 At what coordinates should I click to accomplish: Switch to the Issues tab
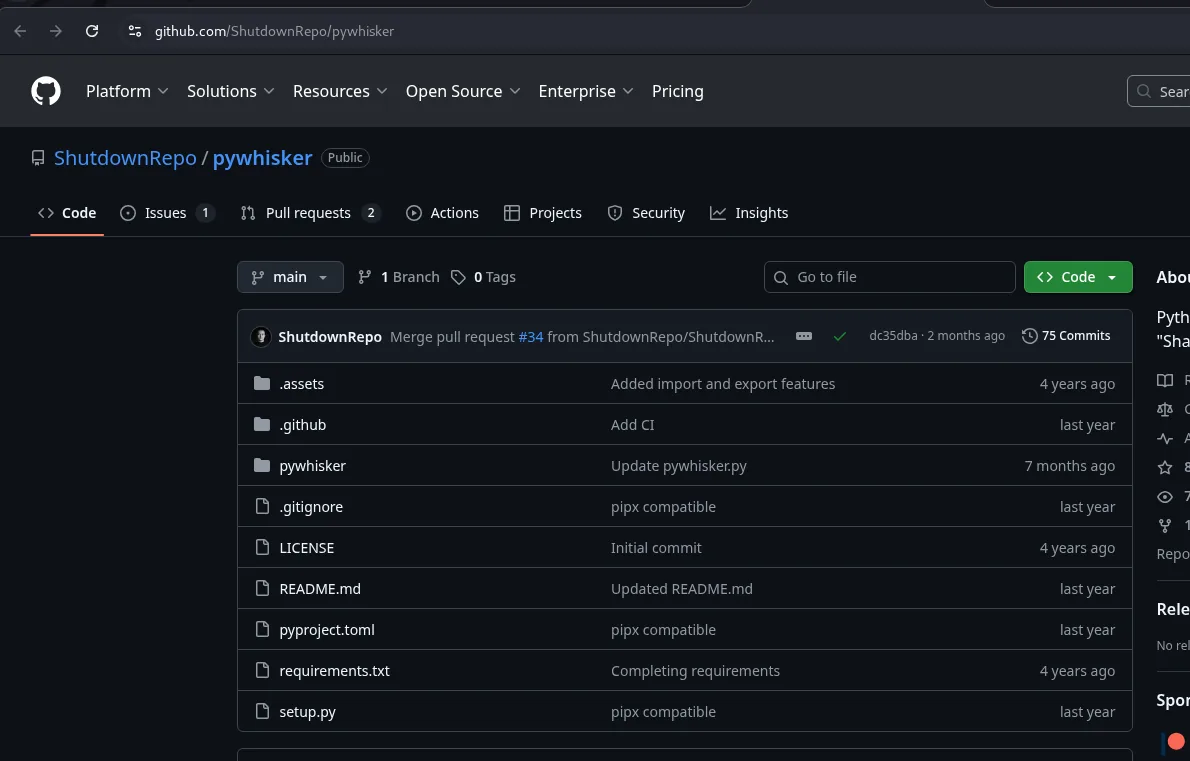(x=167, y=213)
